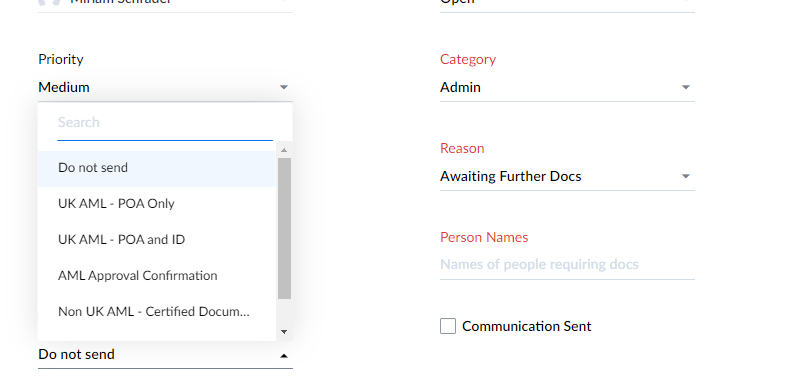
Task: Click the Reason field caret arrow
Action: [x=686, y=177]
